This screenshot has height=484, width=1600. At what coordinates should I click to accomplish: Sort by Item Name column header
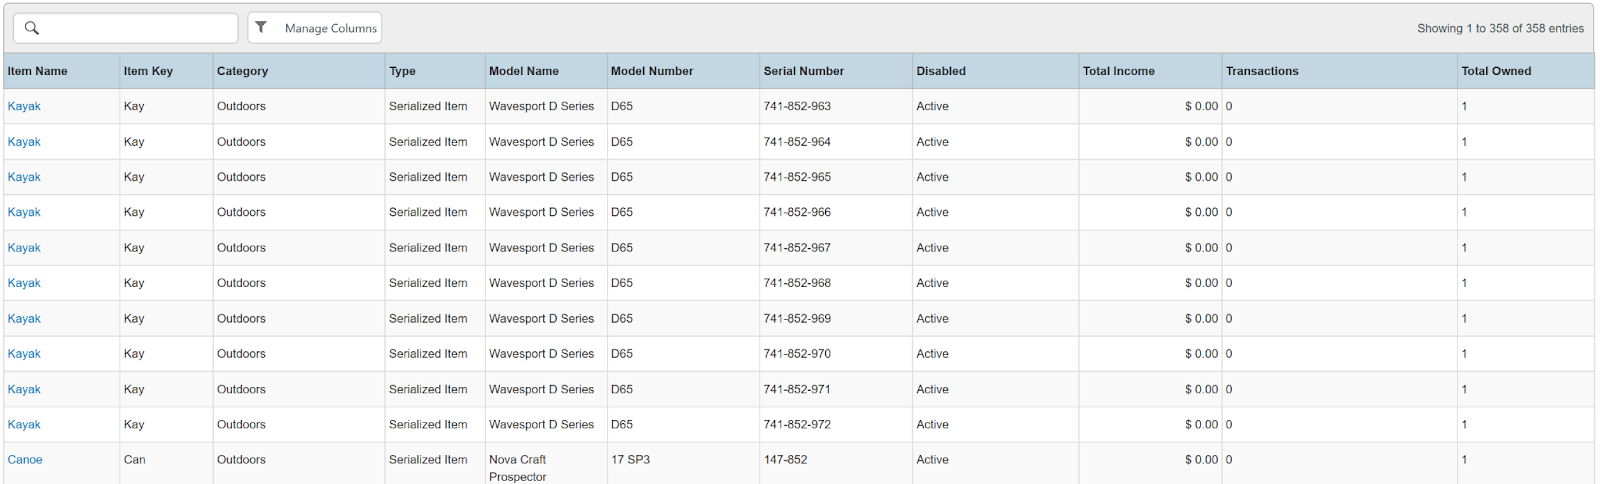(x=38, y=71)
